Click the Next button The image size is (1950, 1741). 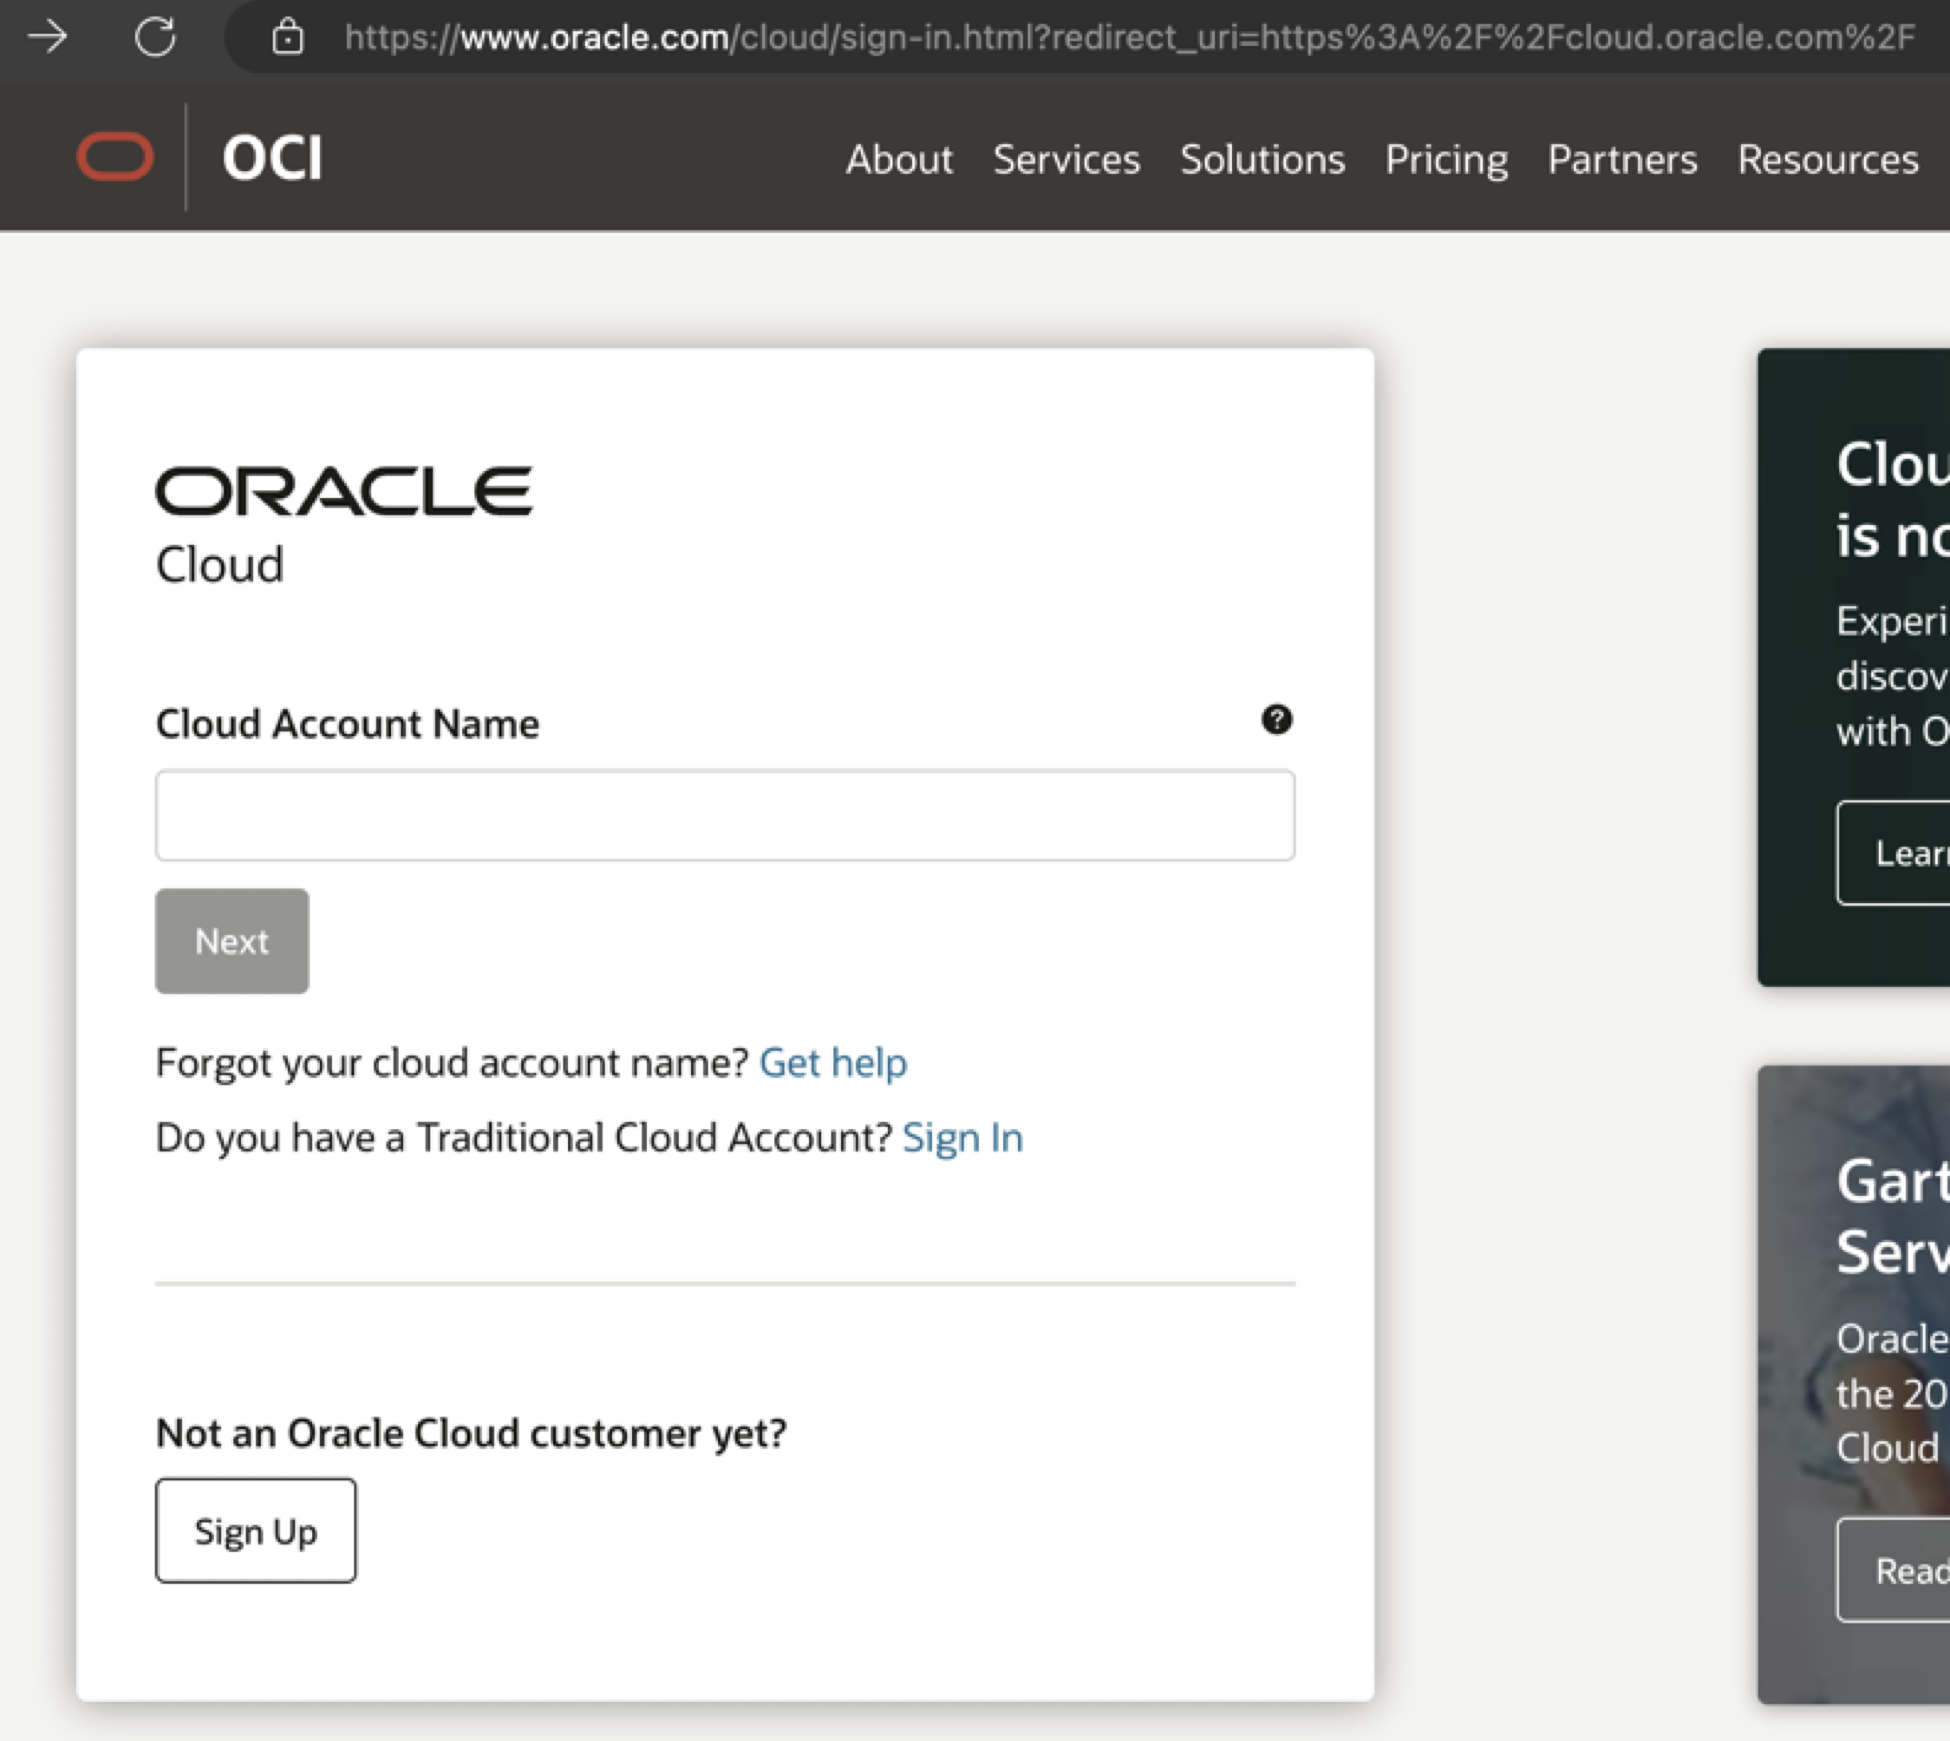pyautogui.click(x=232, y=941)
